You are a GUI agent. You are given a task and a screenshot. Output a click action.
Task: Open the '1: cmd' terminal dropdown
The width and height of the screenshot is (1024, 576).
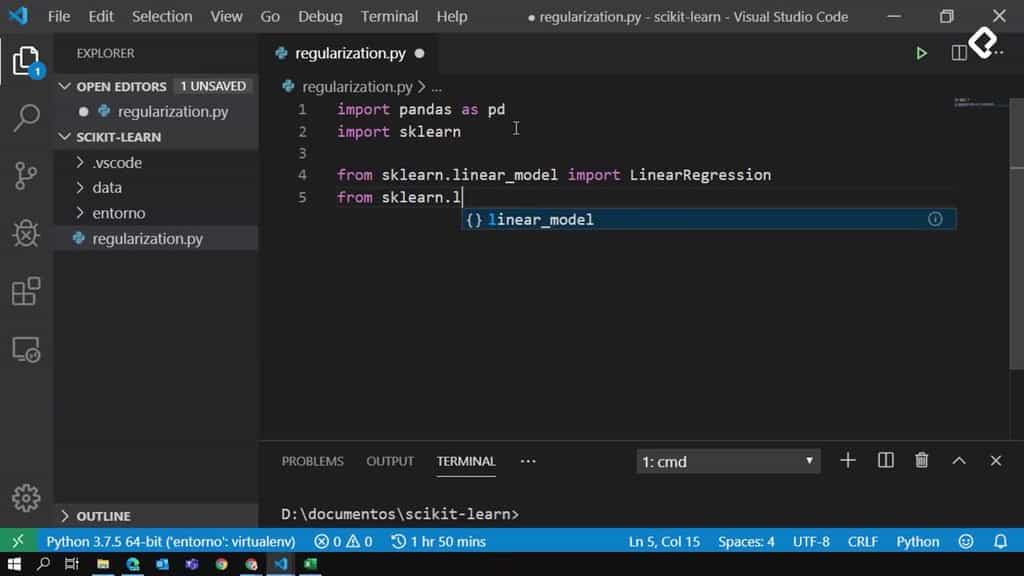point(727,460)
